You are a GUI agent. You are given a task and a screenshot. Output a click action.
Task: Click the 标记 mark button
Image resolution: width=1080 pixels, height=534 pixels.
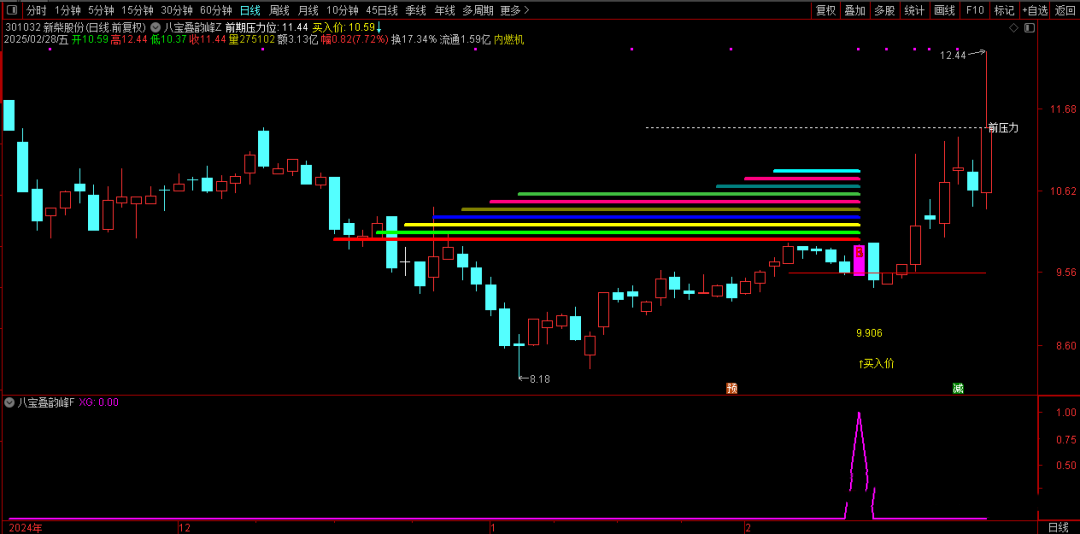point(1004,10)
